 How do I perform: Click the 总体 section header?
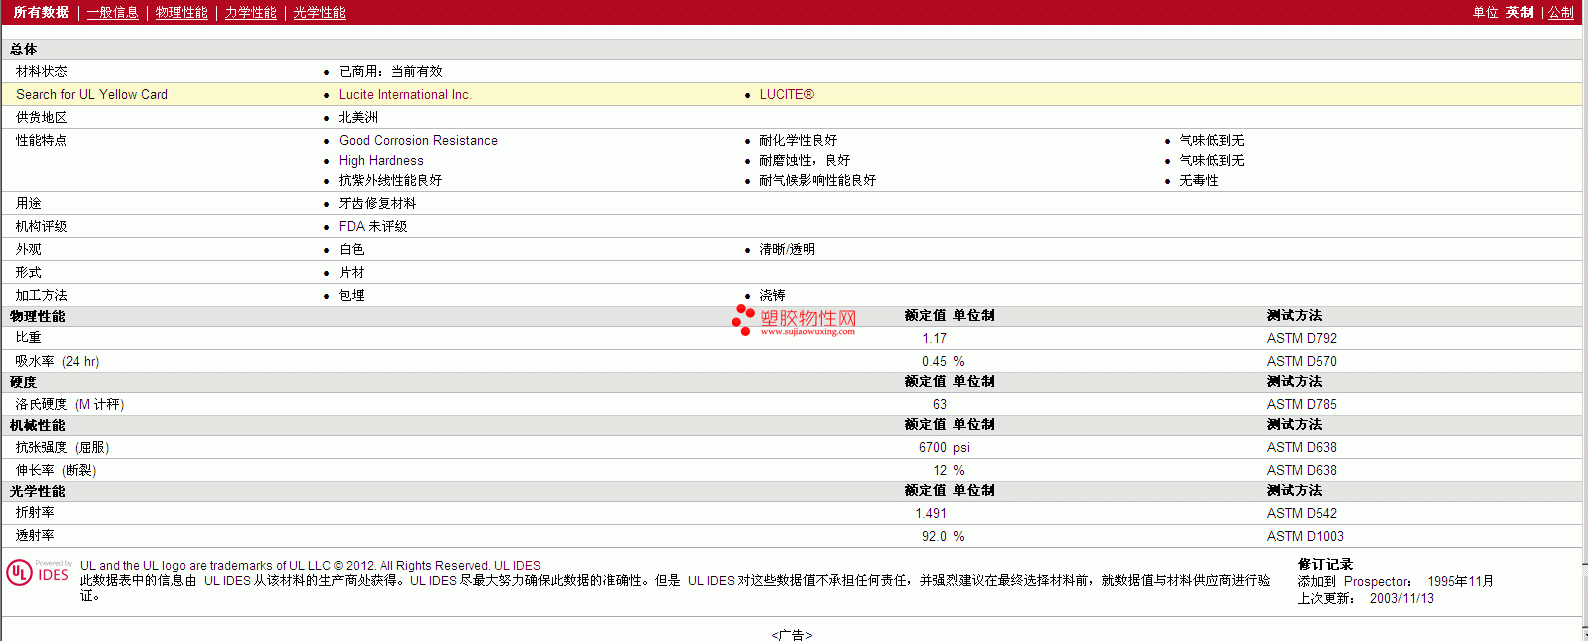click(x=24, y=49)
